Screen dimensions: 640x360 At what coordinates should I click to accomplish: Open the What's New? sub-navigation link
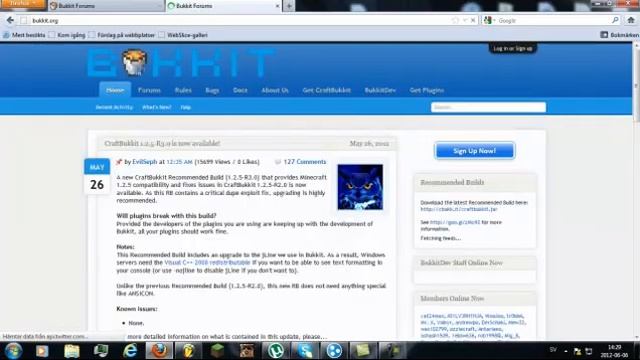[x=157, y=107]
